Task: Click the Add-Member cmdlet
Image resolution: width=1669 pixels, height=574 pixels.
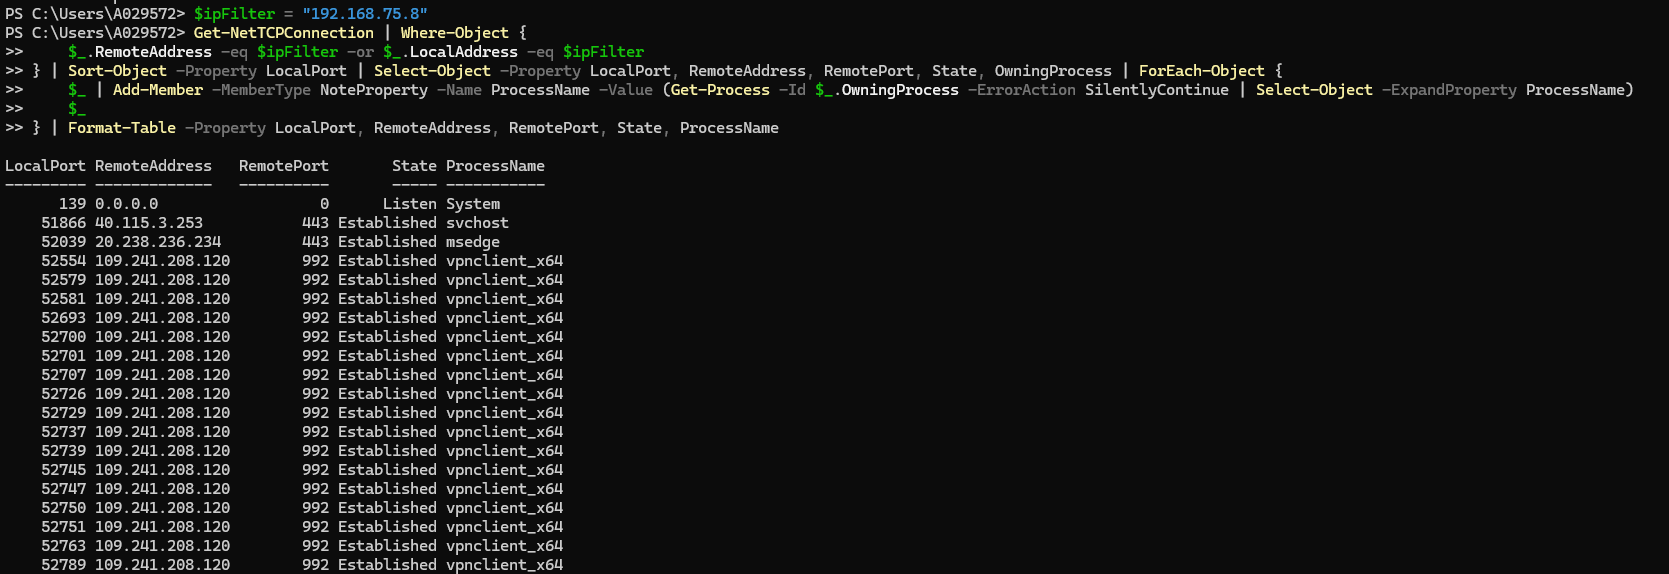Action: 158,90
